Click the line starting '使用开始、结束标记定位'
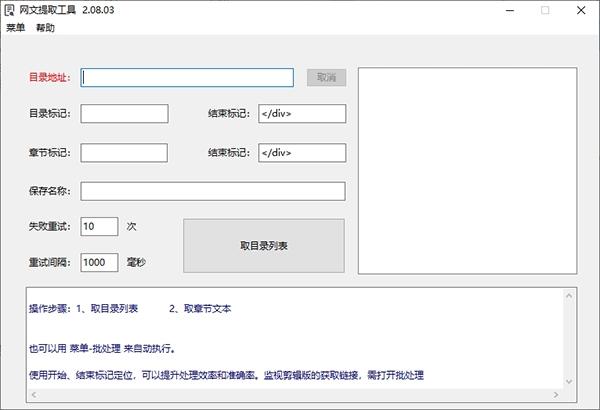Image resolution: width=600 pixels, height=410 pixels. pos(226,375)
